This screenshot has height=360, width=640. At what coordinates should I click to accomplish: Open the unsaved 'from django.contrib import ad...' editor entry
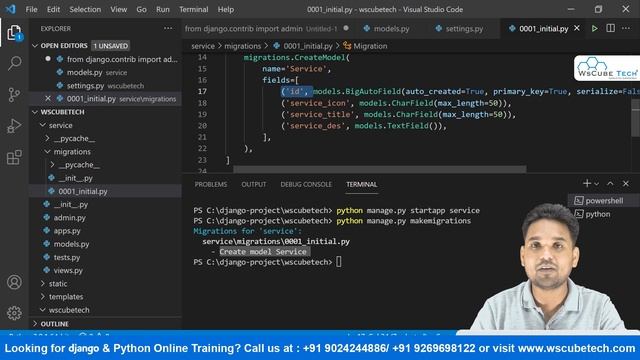122,59
